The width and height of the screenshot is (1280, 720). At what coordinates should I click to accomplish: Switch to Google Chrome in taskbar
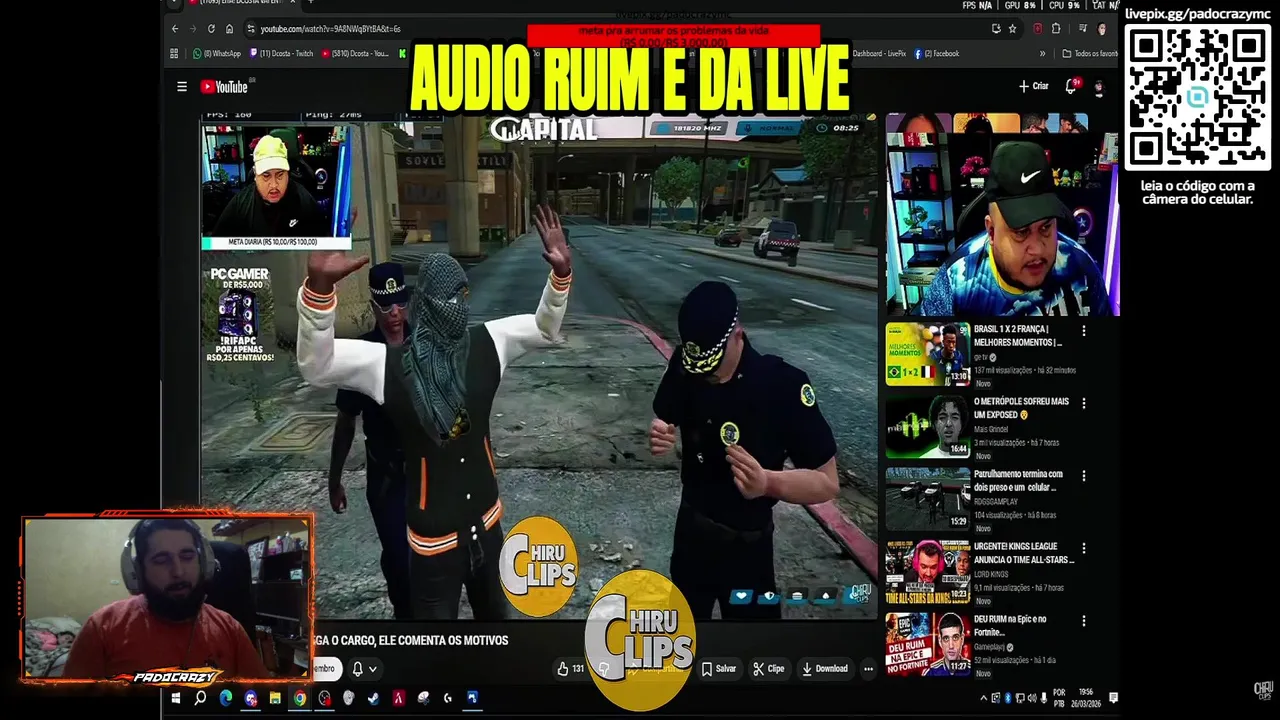pyautogui.click(x=299, y=698)
